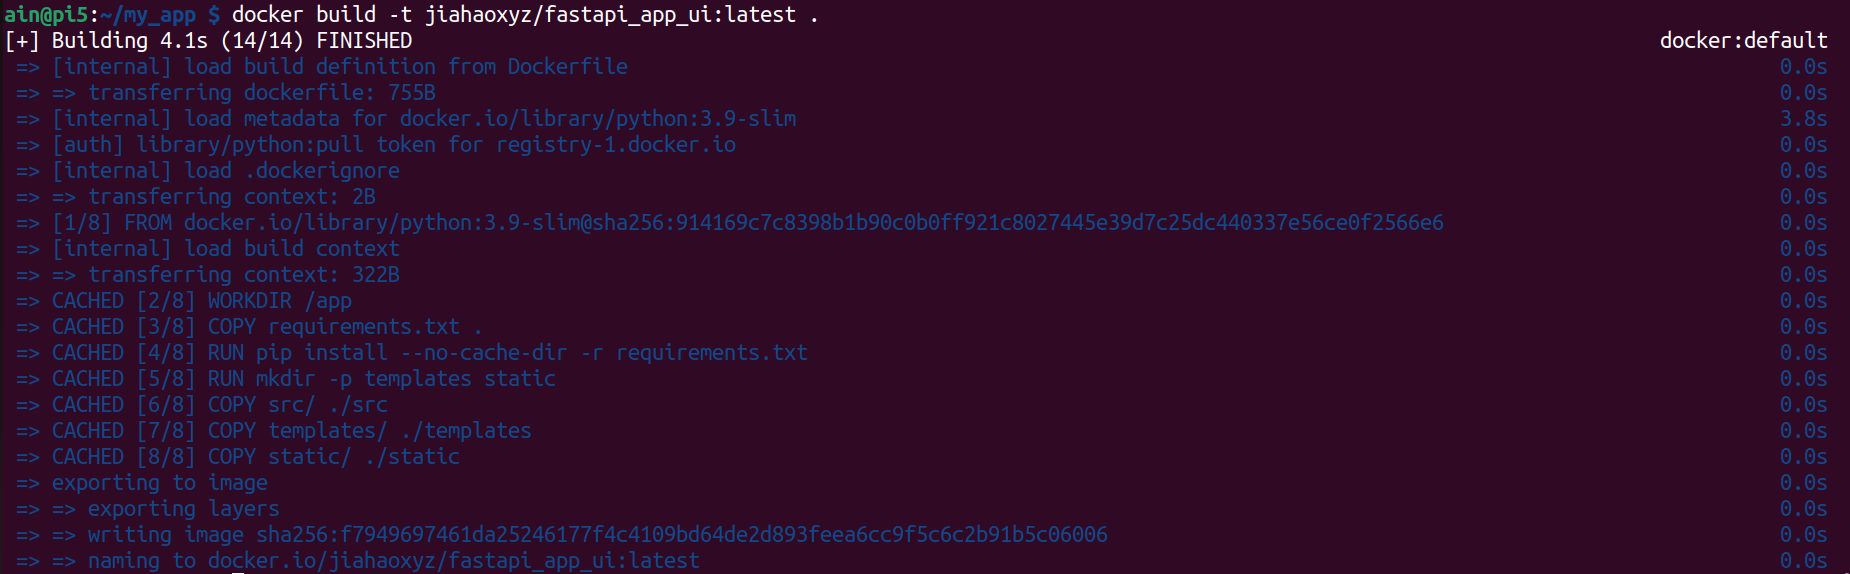Select the 'load build definition from Dockerfile' line
The height and width of the screenshot is (574, 1850).
tap(340, 67)
